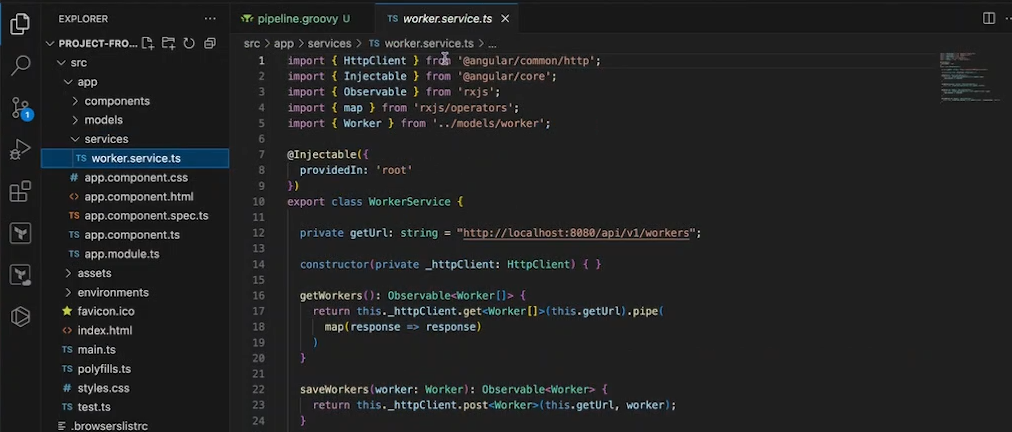This screenshot has height=432, width=1012.
Task: Split the editor to the right
Action: (x=988, y=18)
